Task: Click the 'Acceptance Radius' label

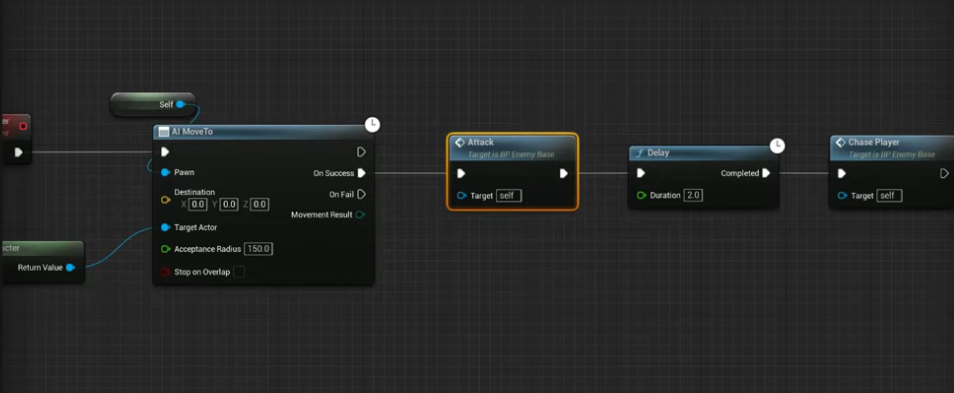Action: (x=207, y=249)
